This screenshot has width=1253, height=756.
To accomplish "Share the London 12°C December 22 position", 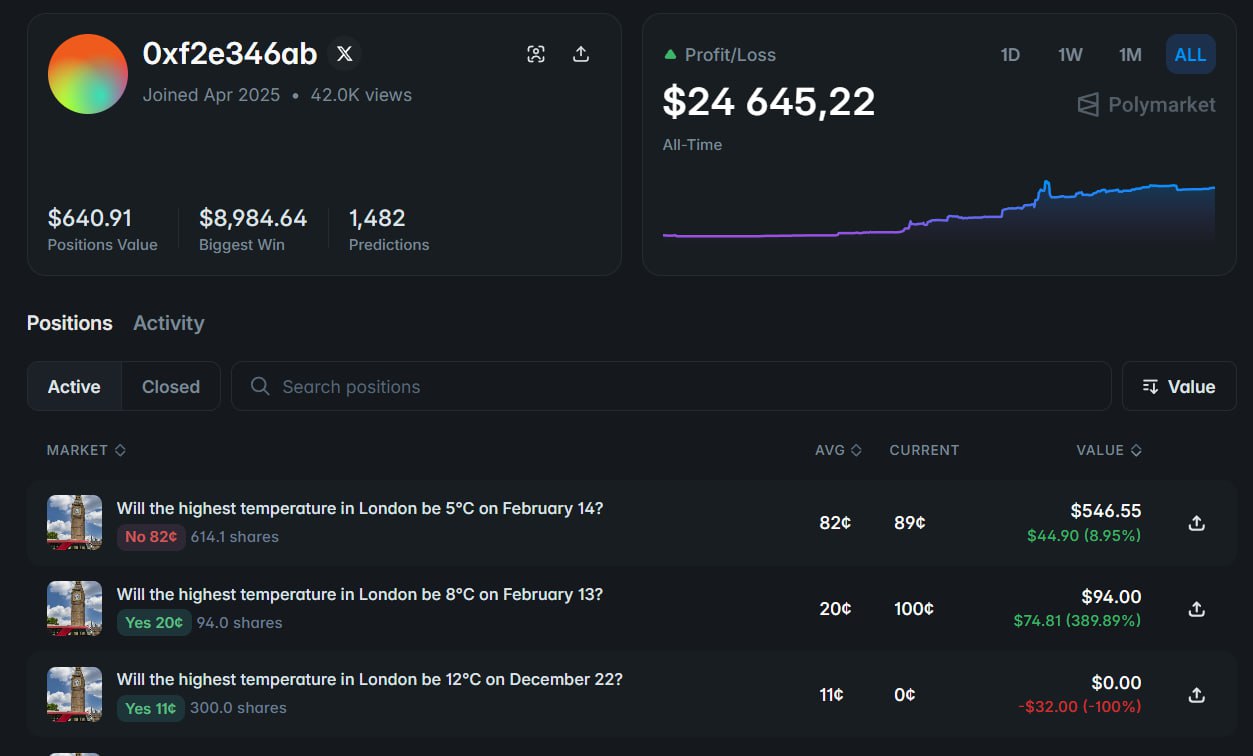I will pos(1196,695).
